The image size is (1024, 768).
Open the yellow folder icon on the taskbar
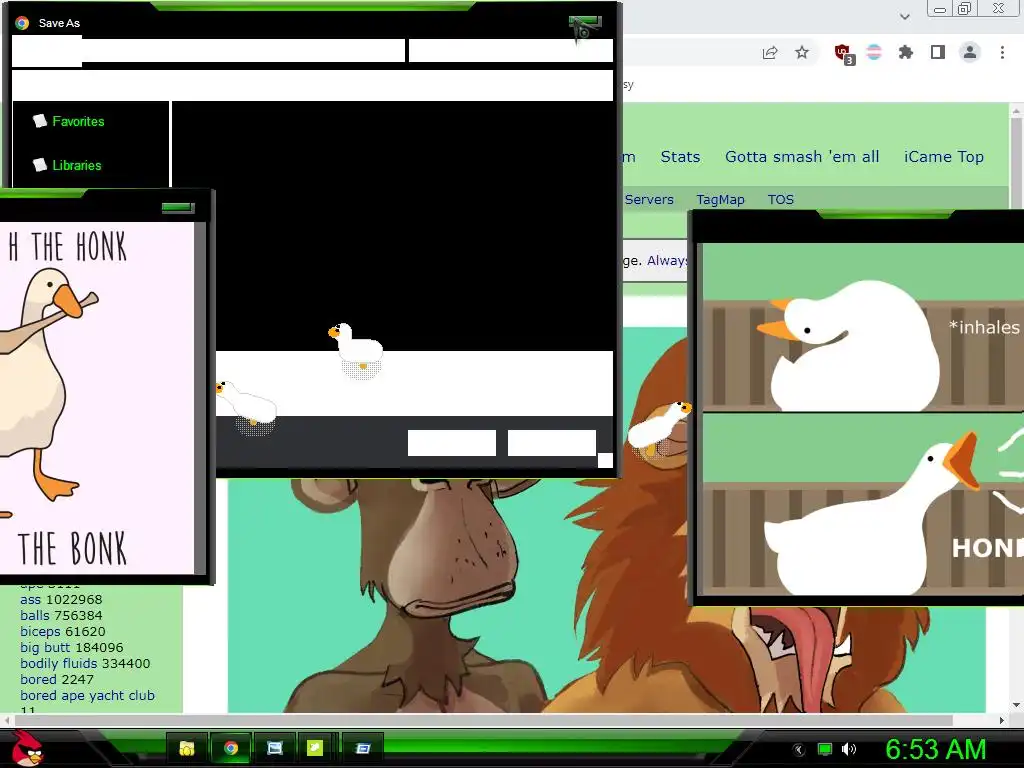(x=187, y=748)
